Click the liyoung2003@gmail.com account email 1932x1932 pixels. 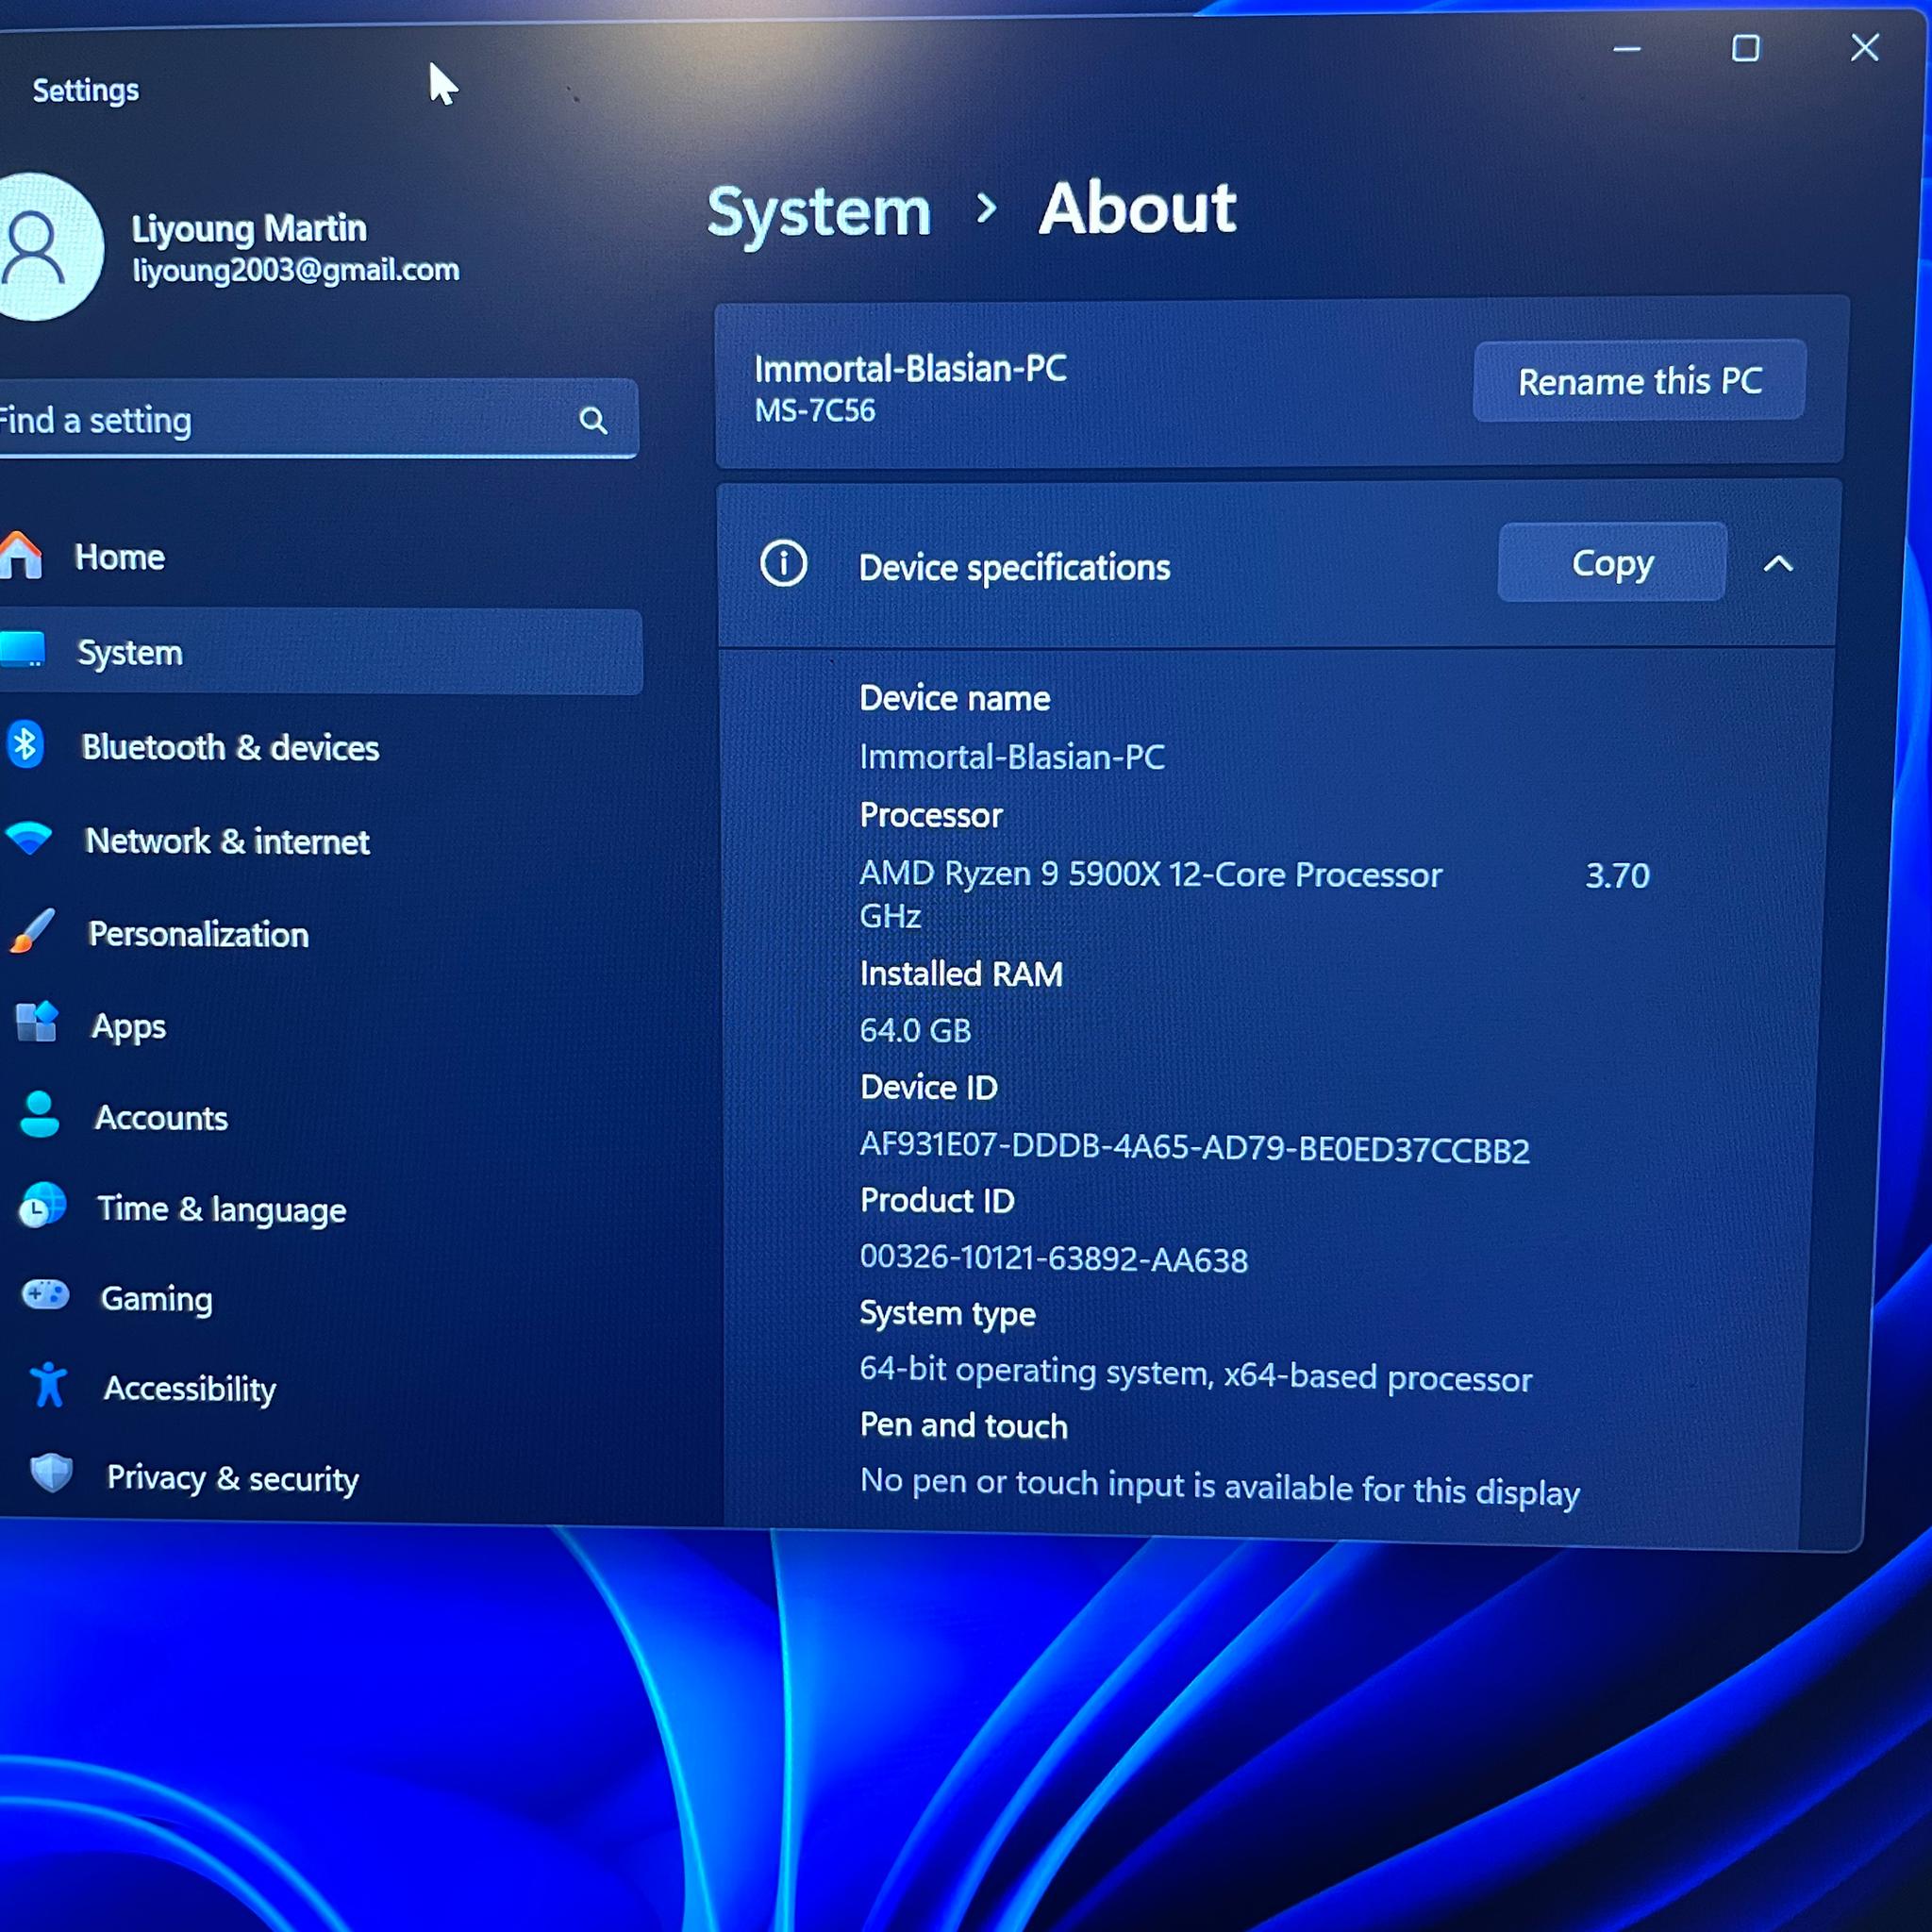[296, 270]
